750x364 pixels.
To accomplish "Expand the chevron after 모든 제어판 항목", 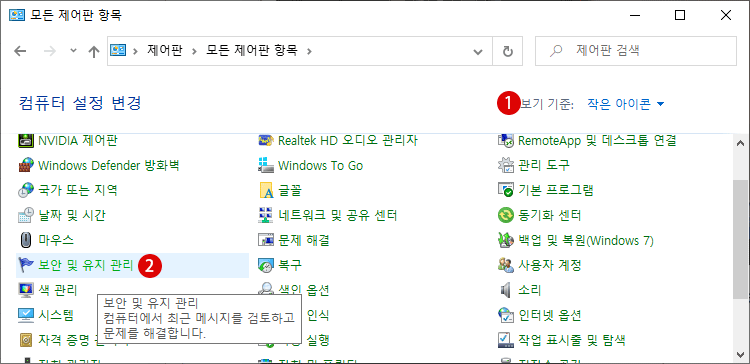I will click(x=309, y=51).
